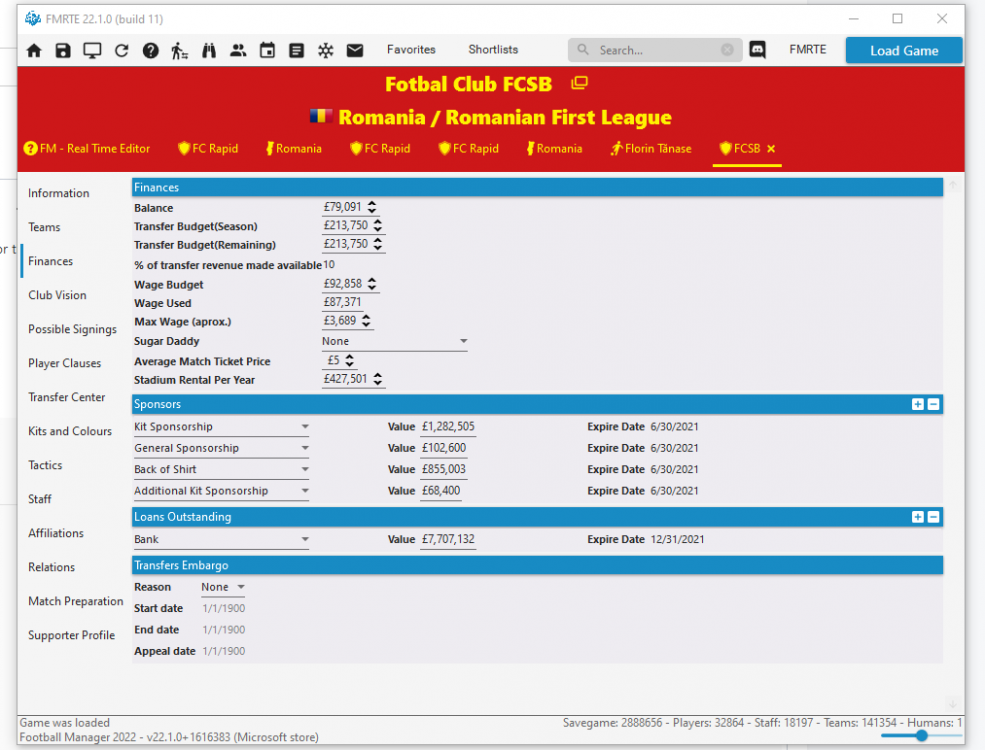Open the Player Clauses section
The height and width of the screenshot is (750, 985).
64,363
